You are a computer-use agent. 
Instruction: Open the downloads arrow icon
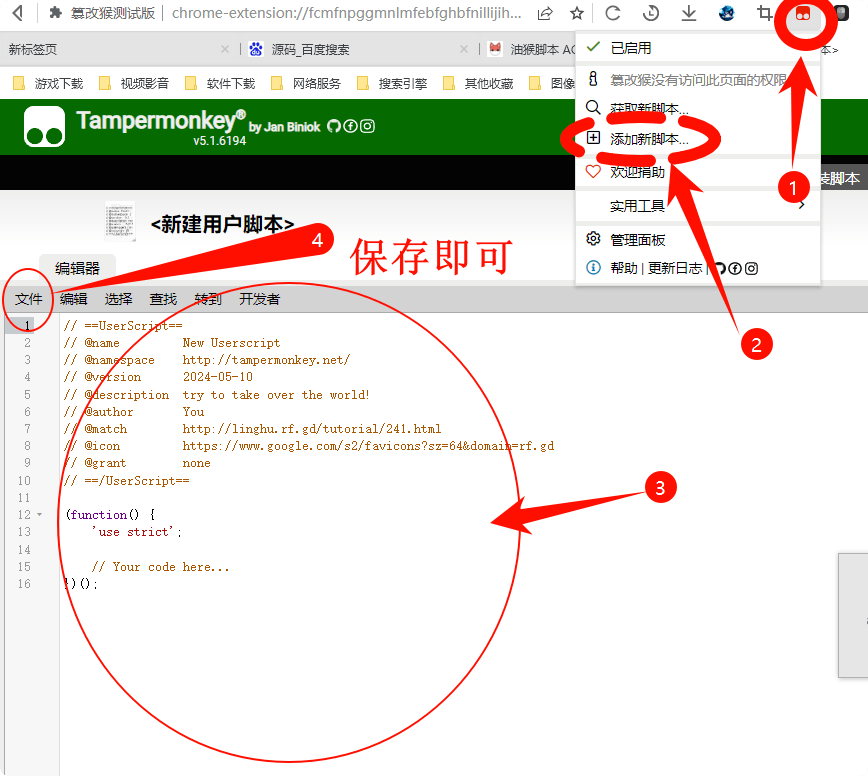[689, 13]
